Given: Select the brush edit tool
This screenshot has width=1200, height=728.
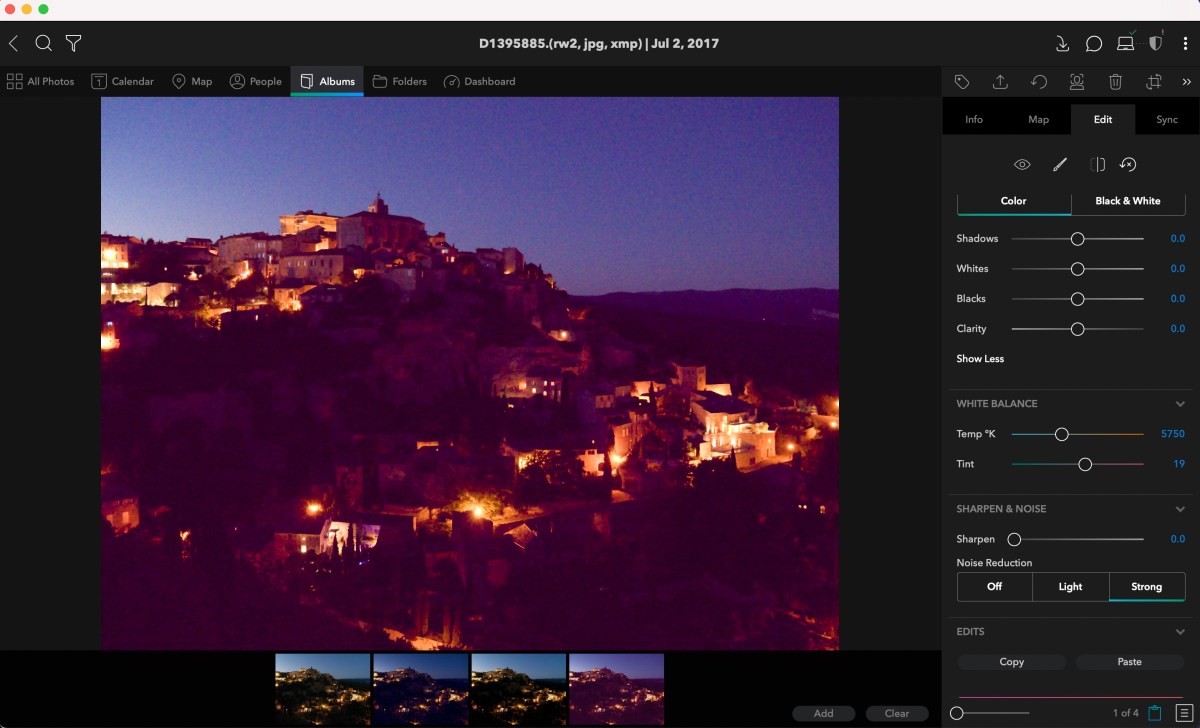Looking at the screenshot, I should click(x=1060, y=165).
